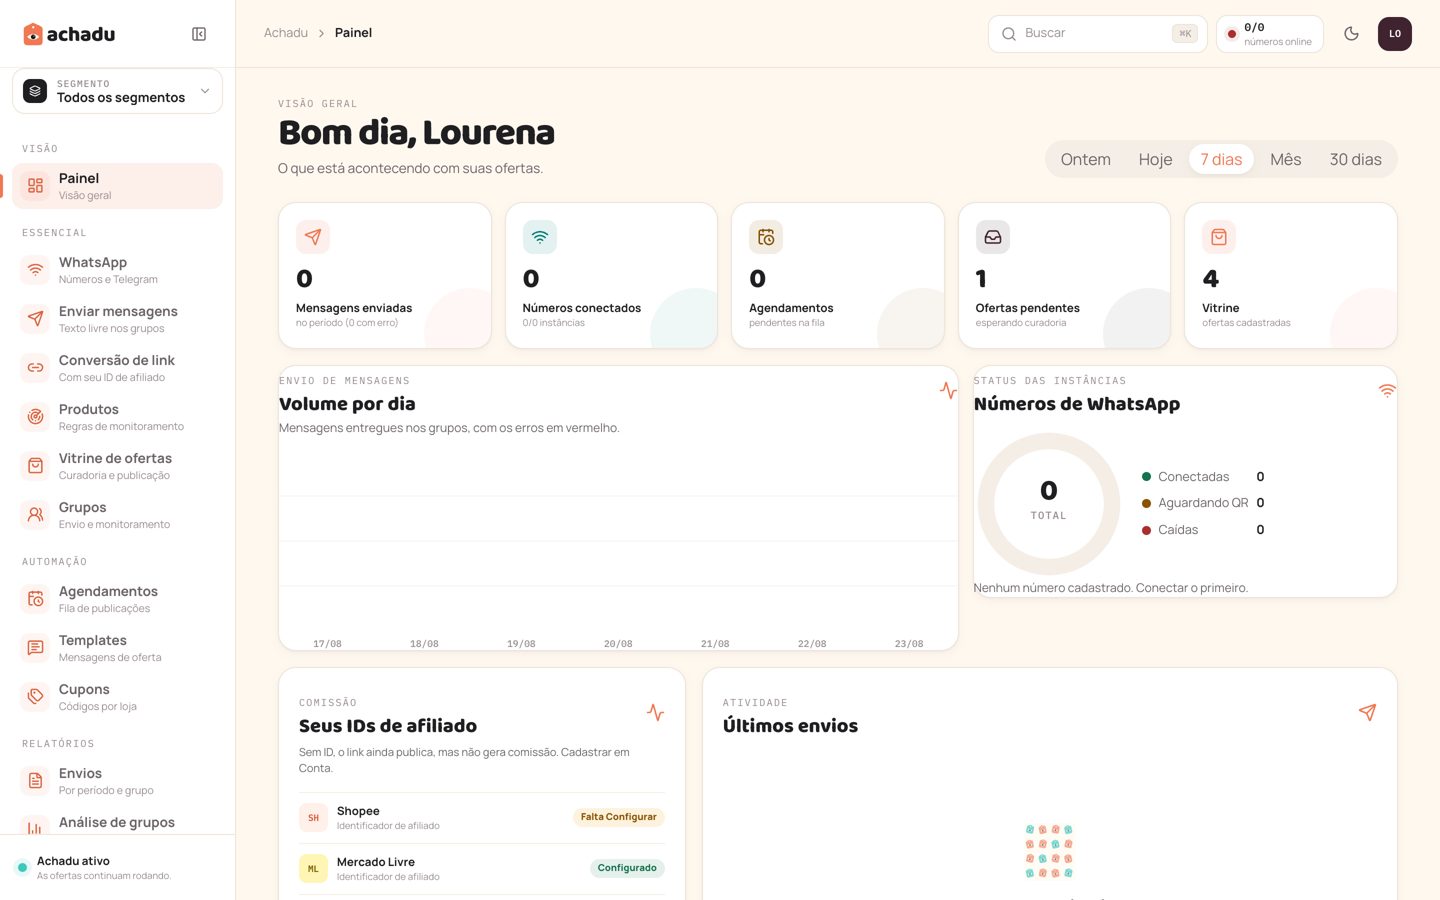
Task: Open the Ofertas pendentes card
Action: pos(1064,276)
